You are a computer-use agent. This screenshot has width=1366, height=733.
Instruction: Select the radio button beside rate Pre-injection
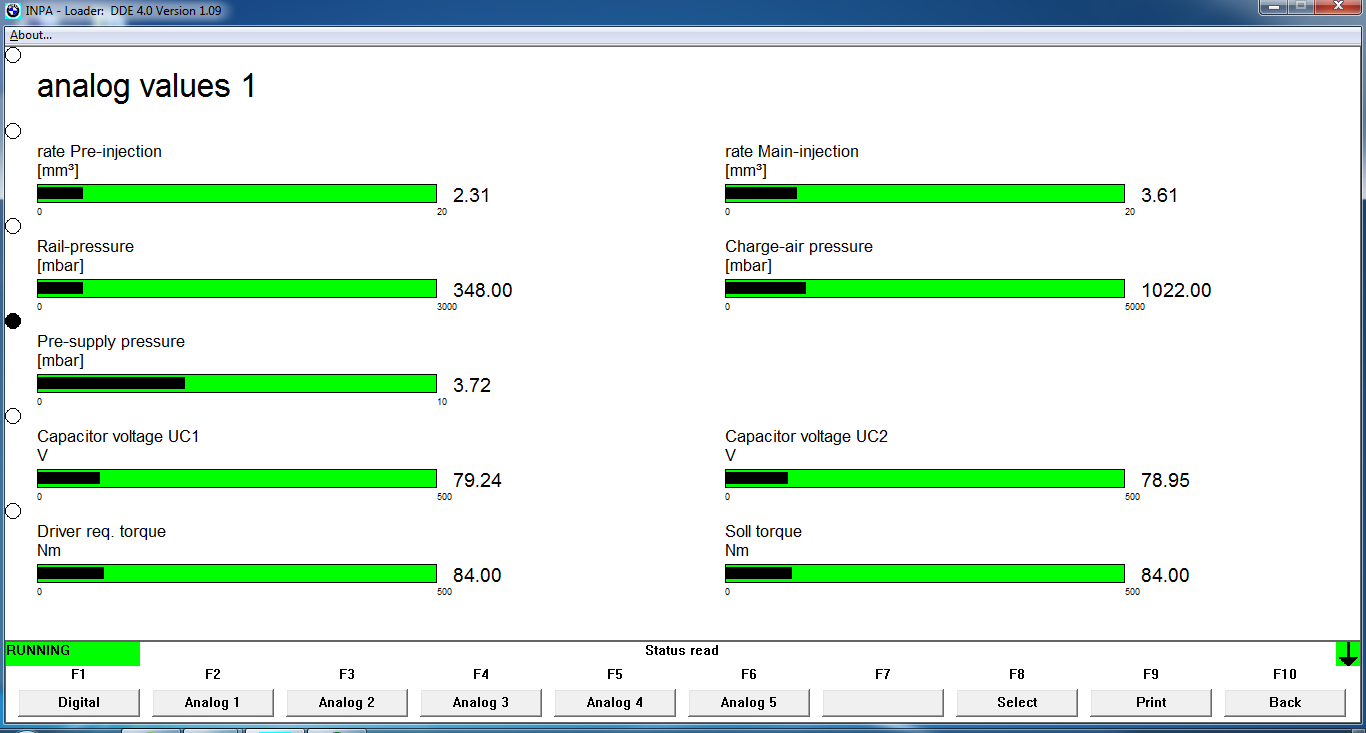[x=13, y=131]
